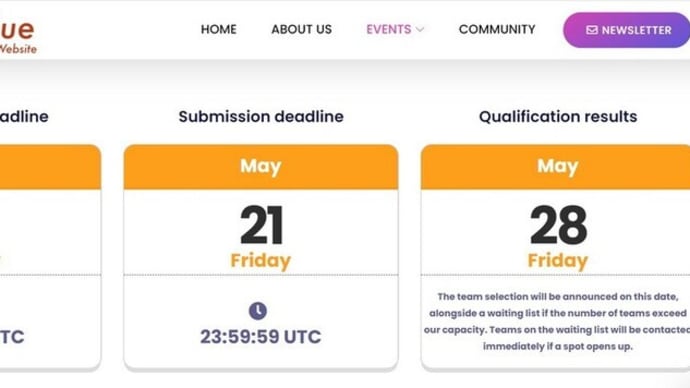690x388 pixels.
Task: Expand the Events dropdown chevron
Action: [x=420, y=29]
